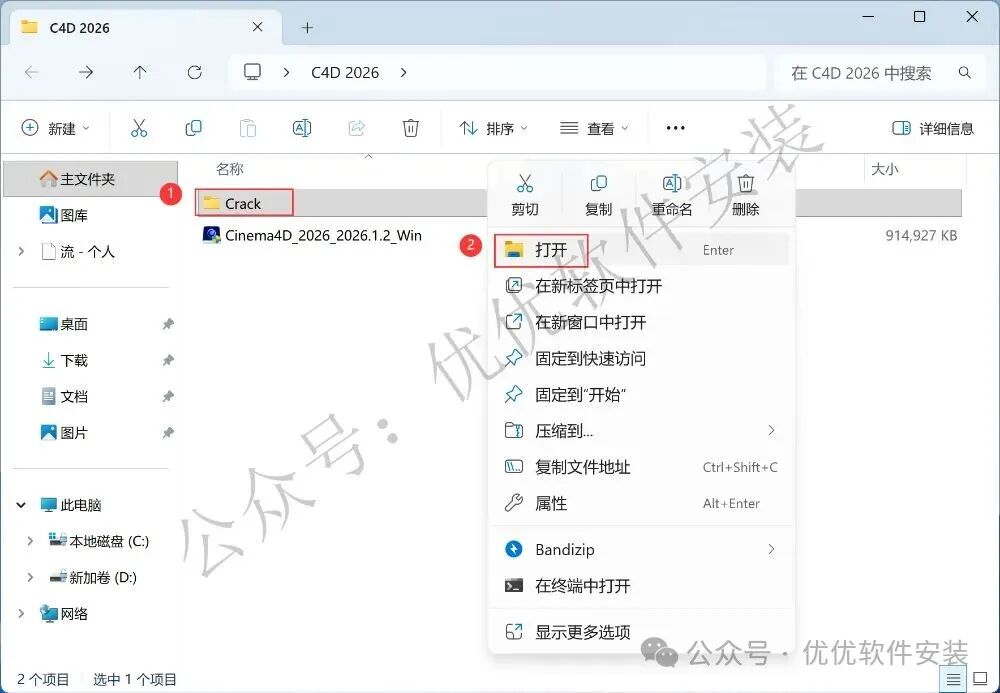Screen dimensions: 1000x693
Task: Collapse the 此电脑 tree node
Action: point(21,505)
